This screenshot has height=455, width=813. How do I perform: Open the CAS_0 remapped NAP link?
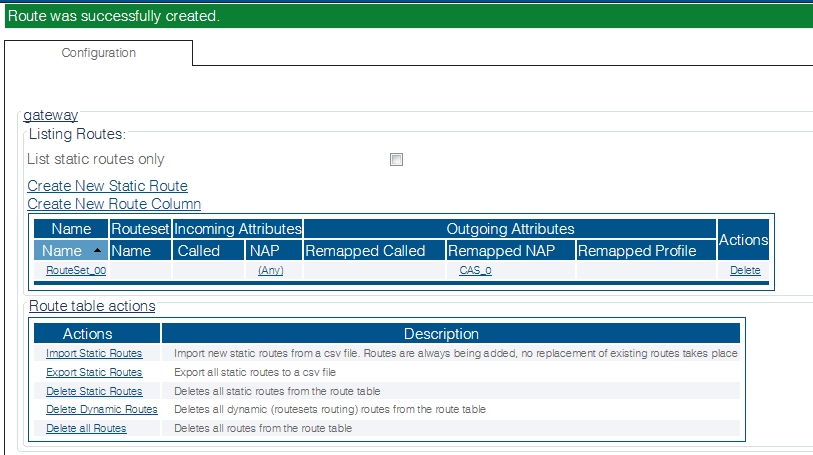point(475,271)
